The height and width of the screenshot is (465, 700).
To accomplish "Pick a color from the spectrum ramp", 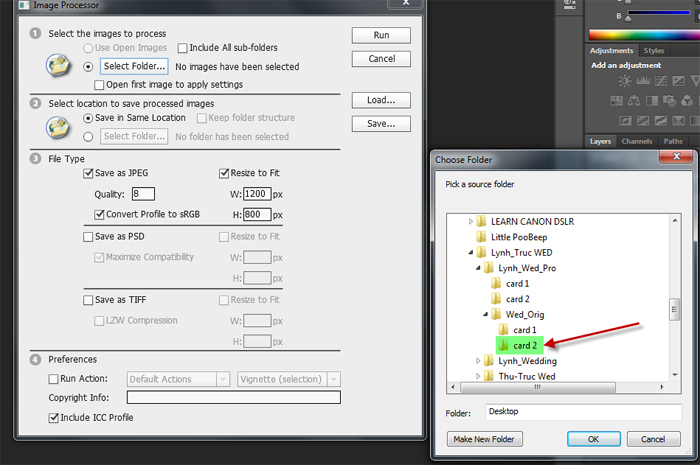I will (644, 35).
